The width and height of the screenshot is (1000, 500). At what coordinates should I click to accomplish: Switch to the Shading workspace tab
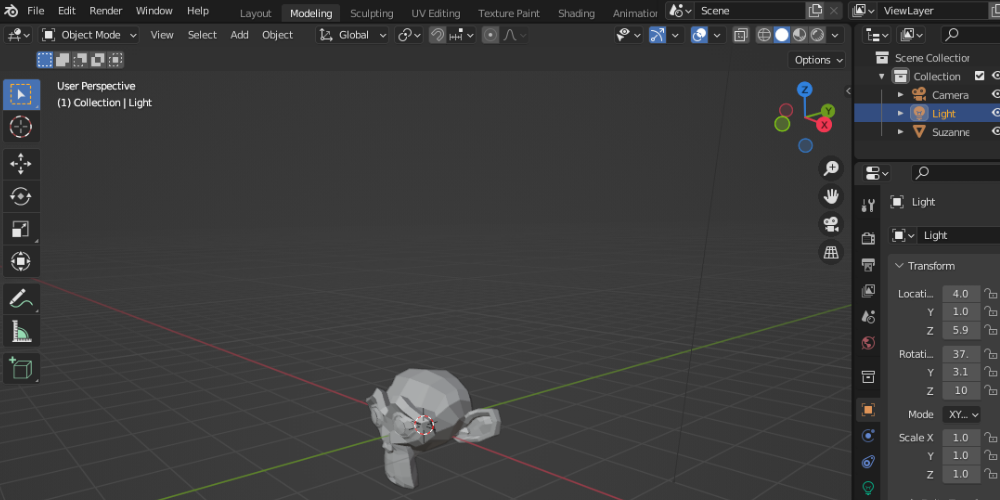576,13
